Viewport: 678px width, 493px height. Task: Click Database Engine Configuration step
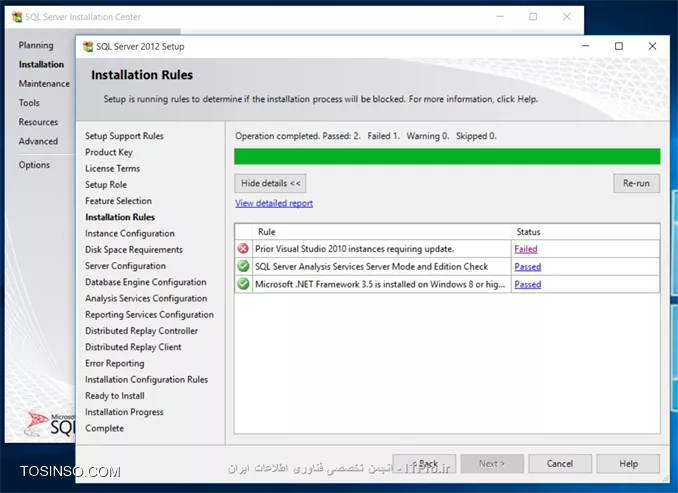145,282
